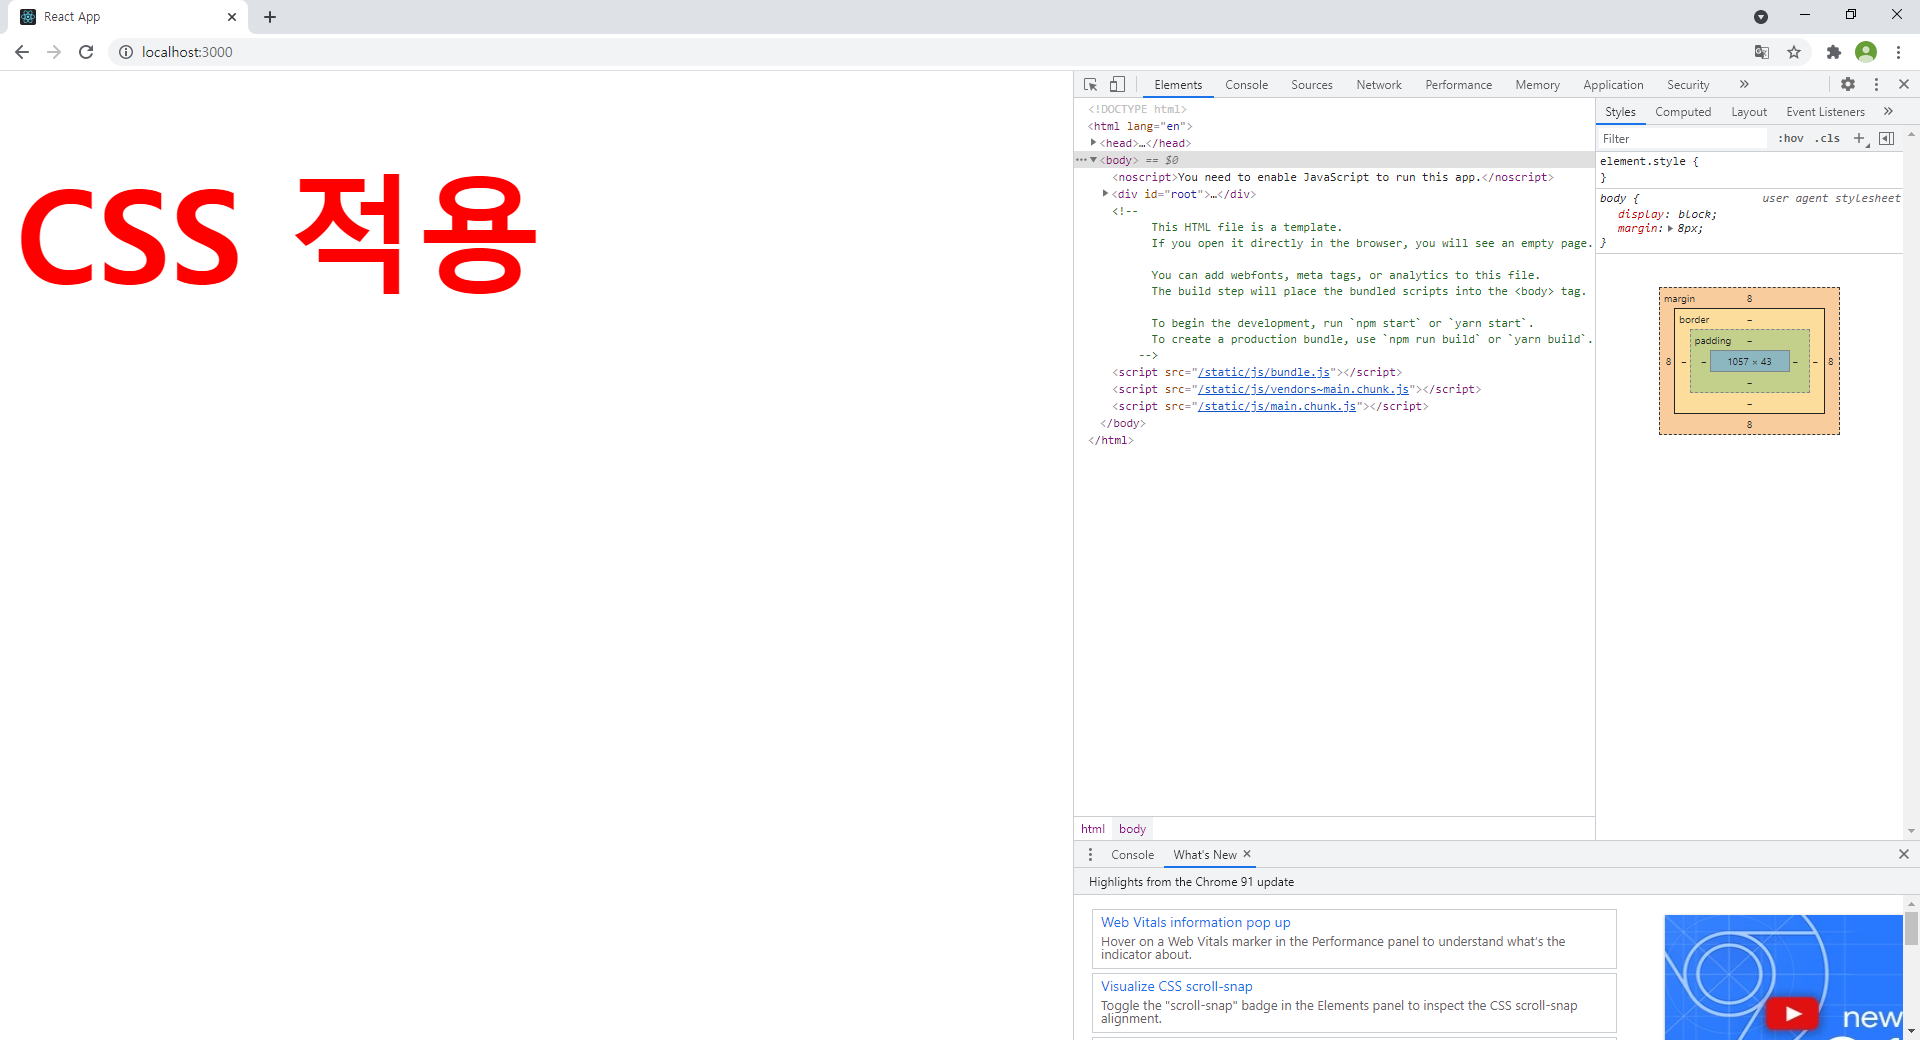The height and width of the screenshot is (1040, 1920).
Task: Open Web Vitals information pop up link
Action: coord(1195,922)
